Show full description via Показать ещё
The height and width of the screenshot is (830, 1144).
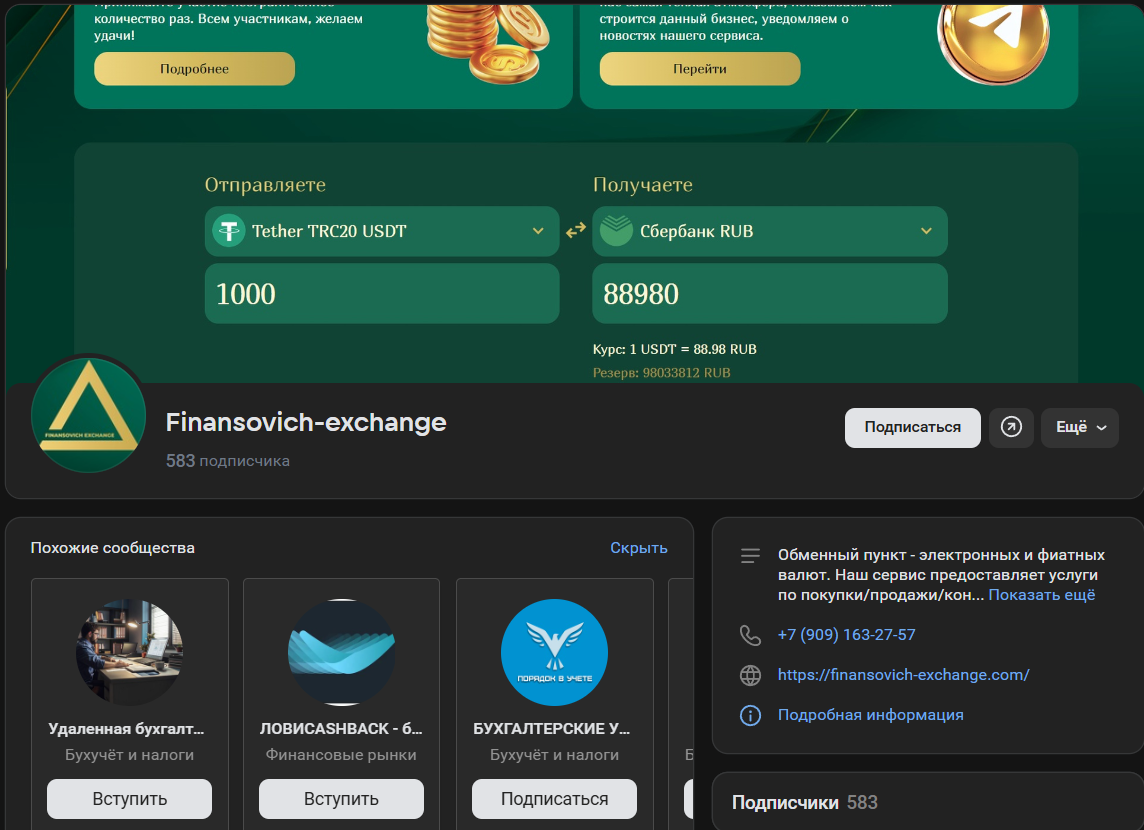pos(1042,595)
